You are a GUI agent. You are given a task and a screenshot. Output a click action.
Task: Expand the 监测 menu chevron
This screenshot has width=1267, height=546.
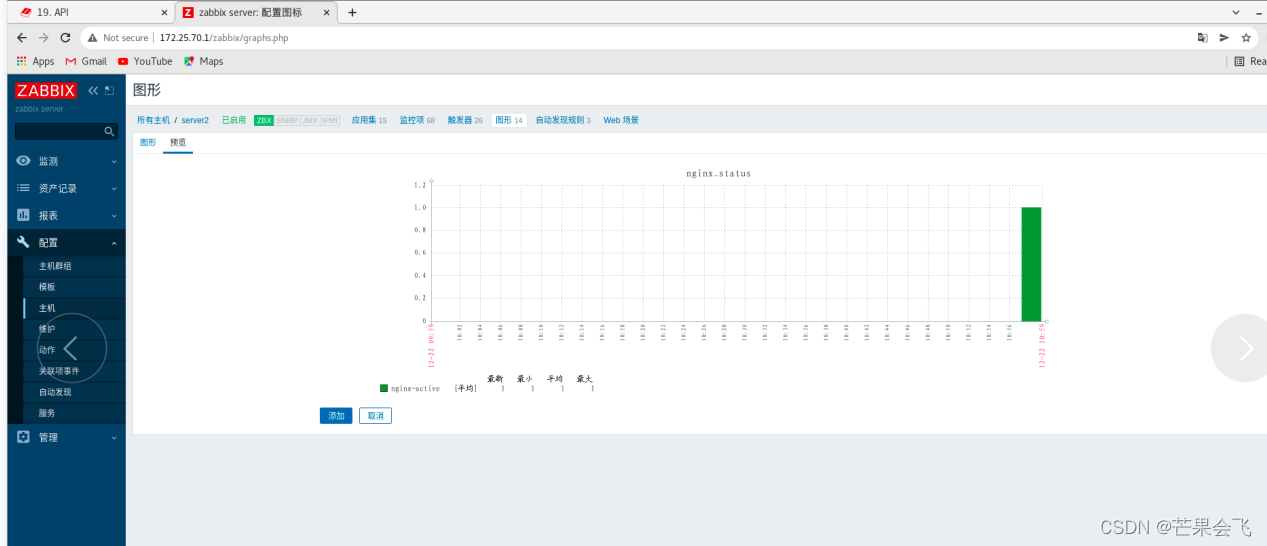[x=114, y=161]
